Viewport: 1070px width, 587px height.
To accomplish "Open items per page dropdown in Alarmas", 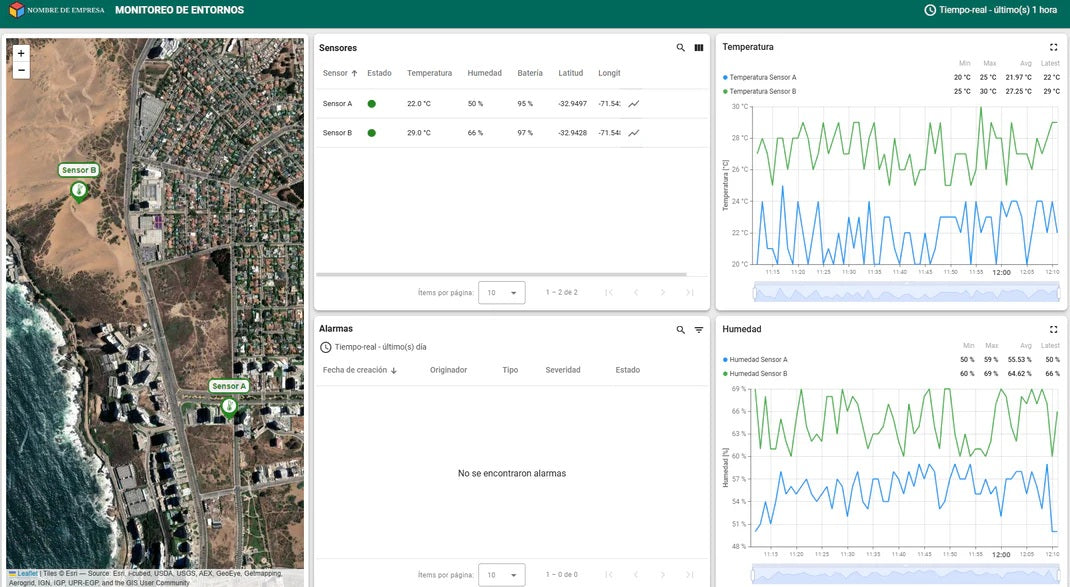I will point(502,575).
